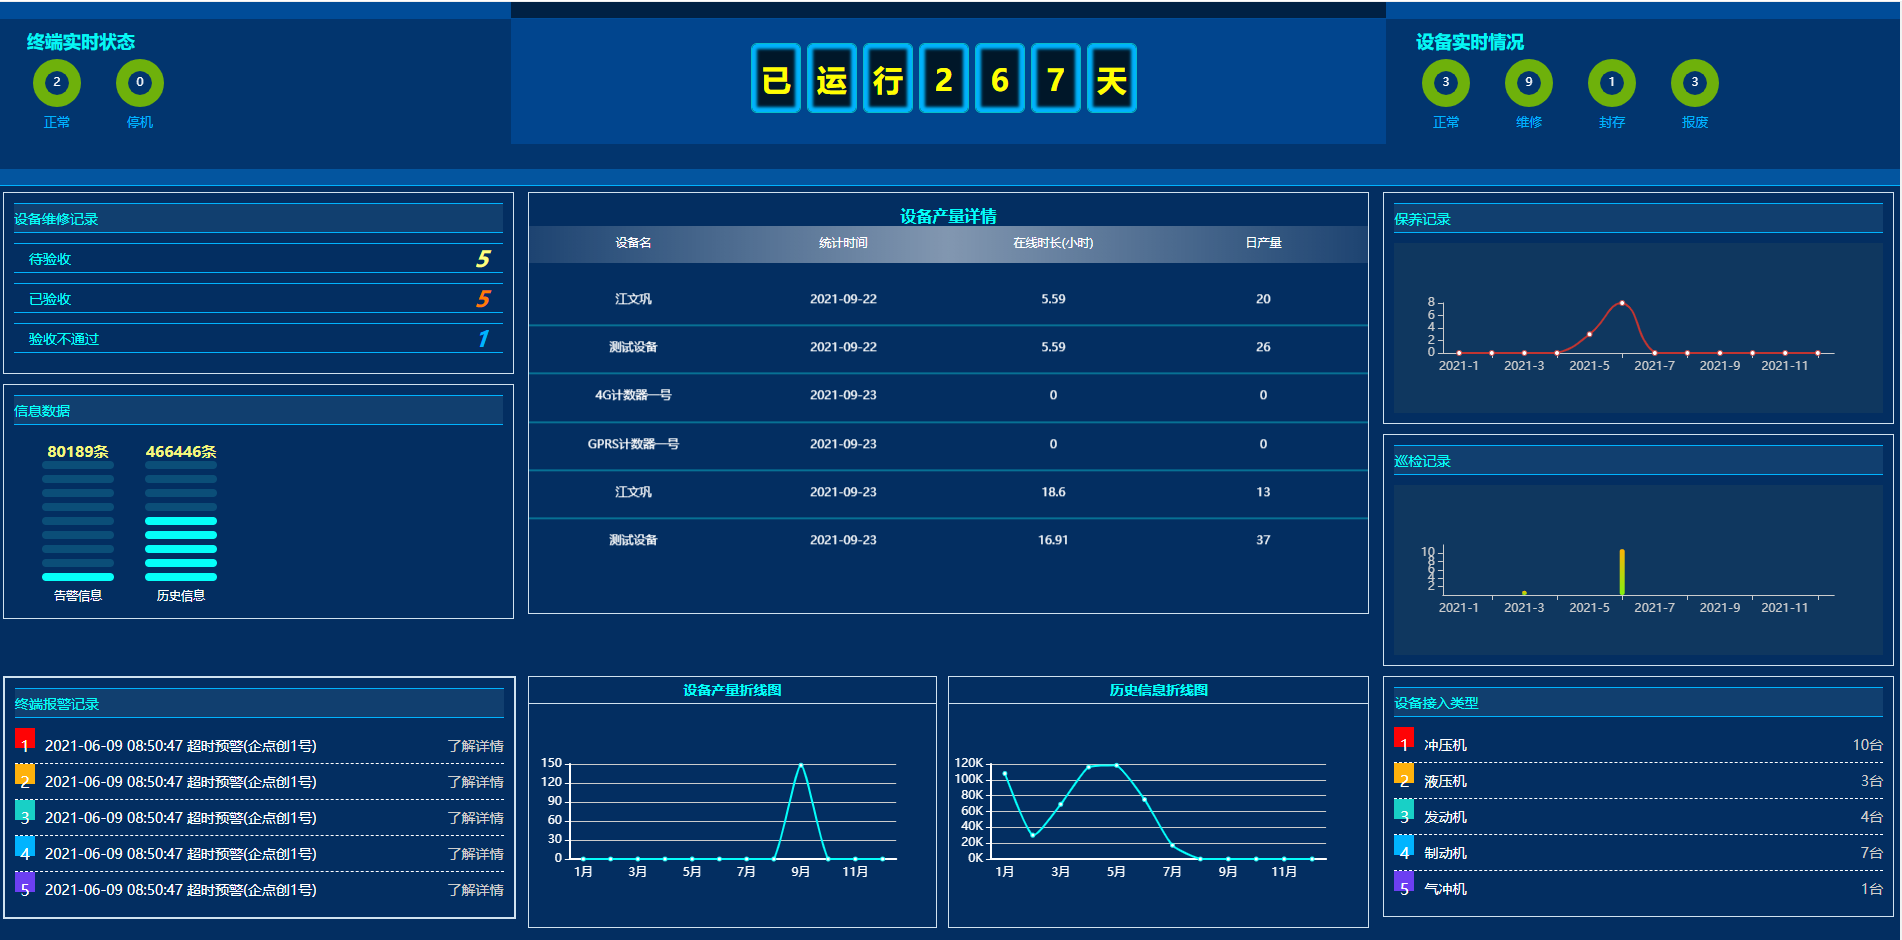Click the 80189条 alarm count value

pos(78,451)
